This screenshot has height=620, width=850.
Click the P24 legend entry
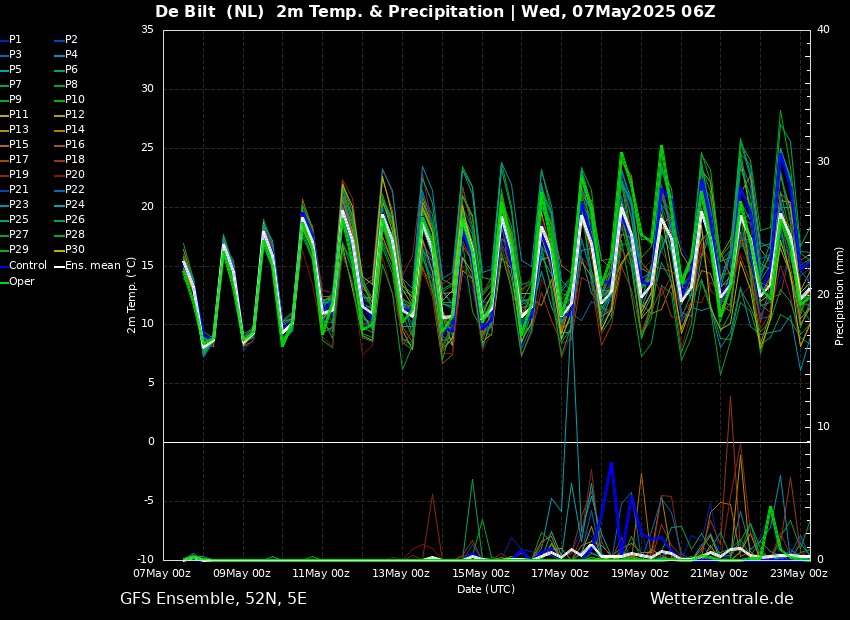point(75,205)
